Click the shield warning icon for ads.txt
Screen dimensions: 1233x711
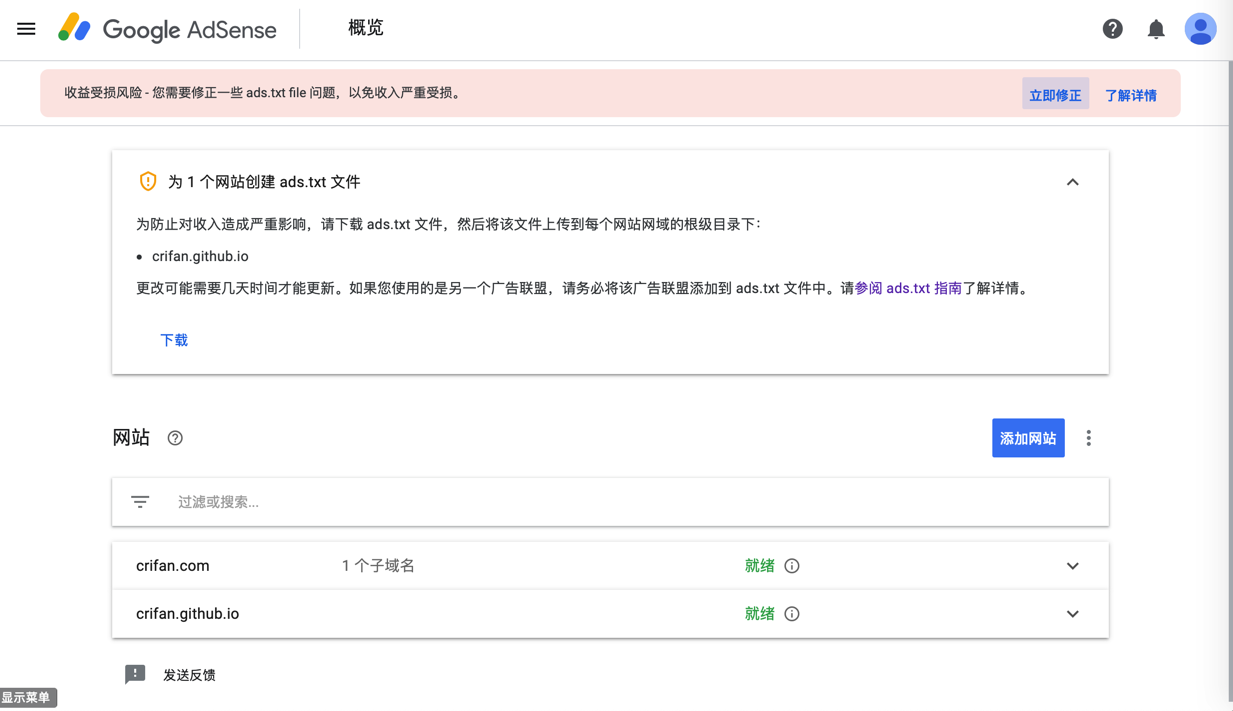[x=148, y=182]
